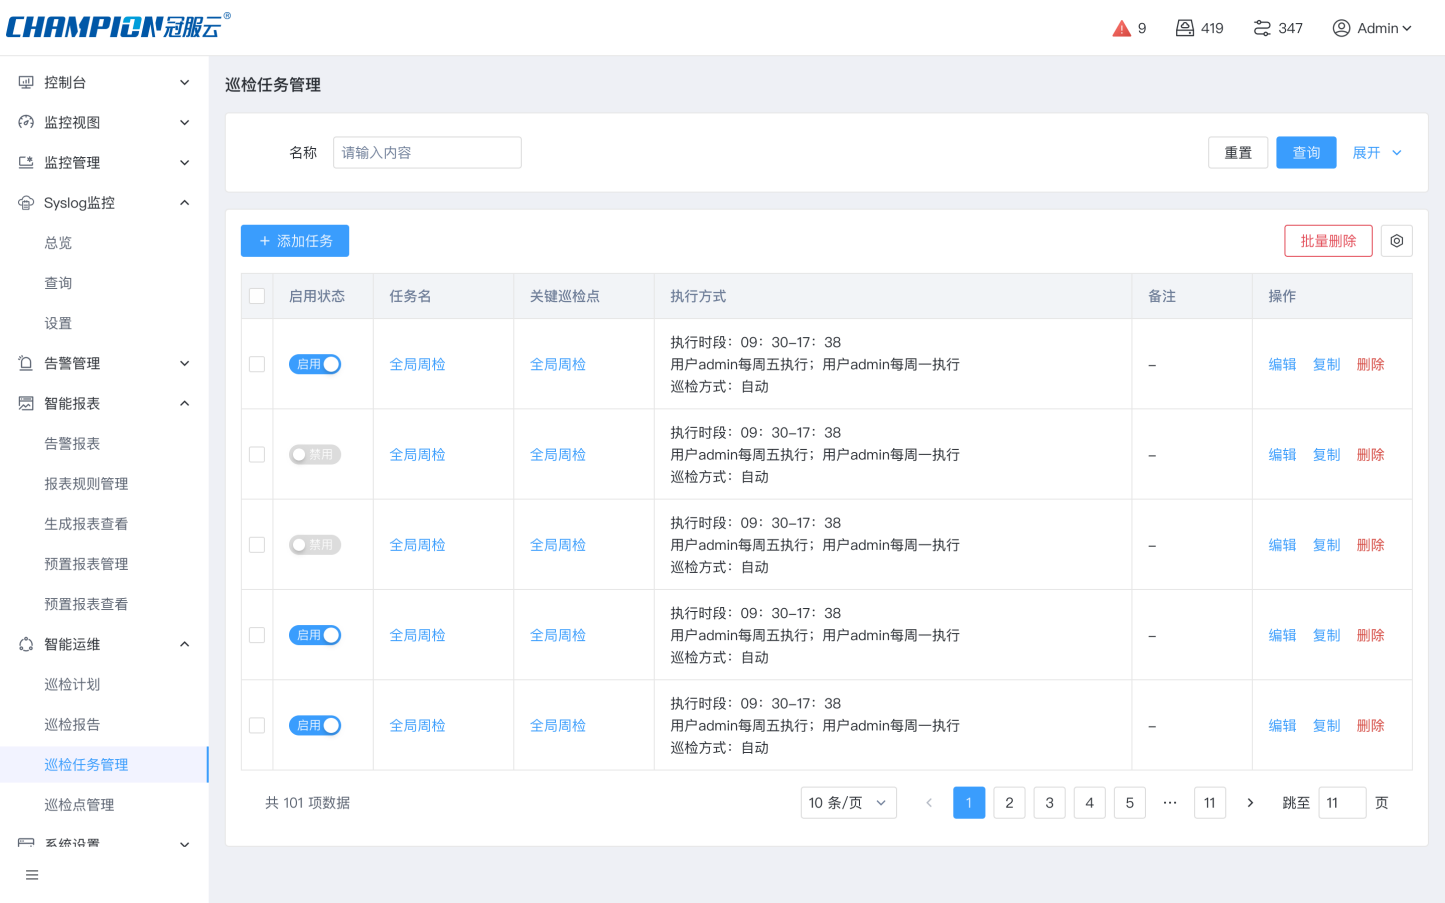Expand the 告警管理 menu chevron

(x=184, y=363)
